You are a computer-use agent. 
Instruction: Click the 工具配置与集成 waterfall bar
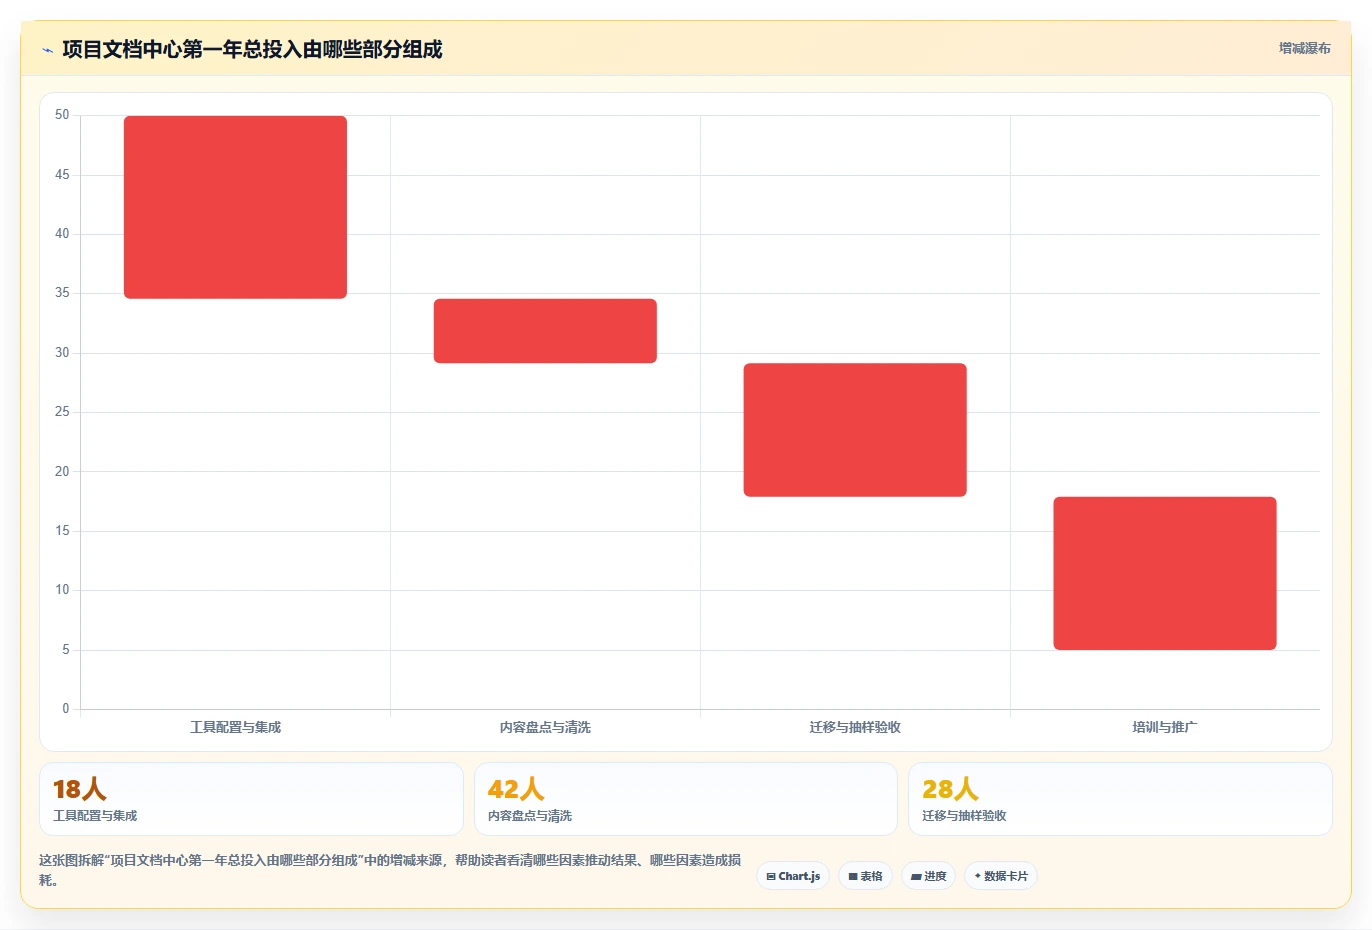coord(235,207)
